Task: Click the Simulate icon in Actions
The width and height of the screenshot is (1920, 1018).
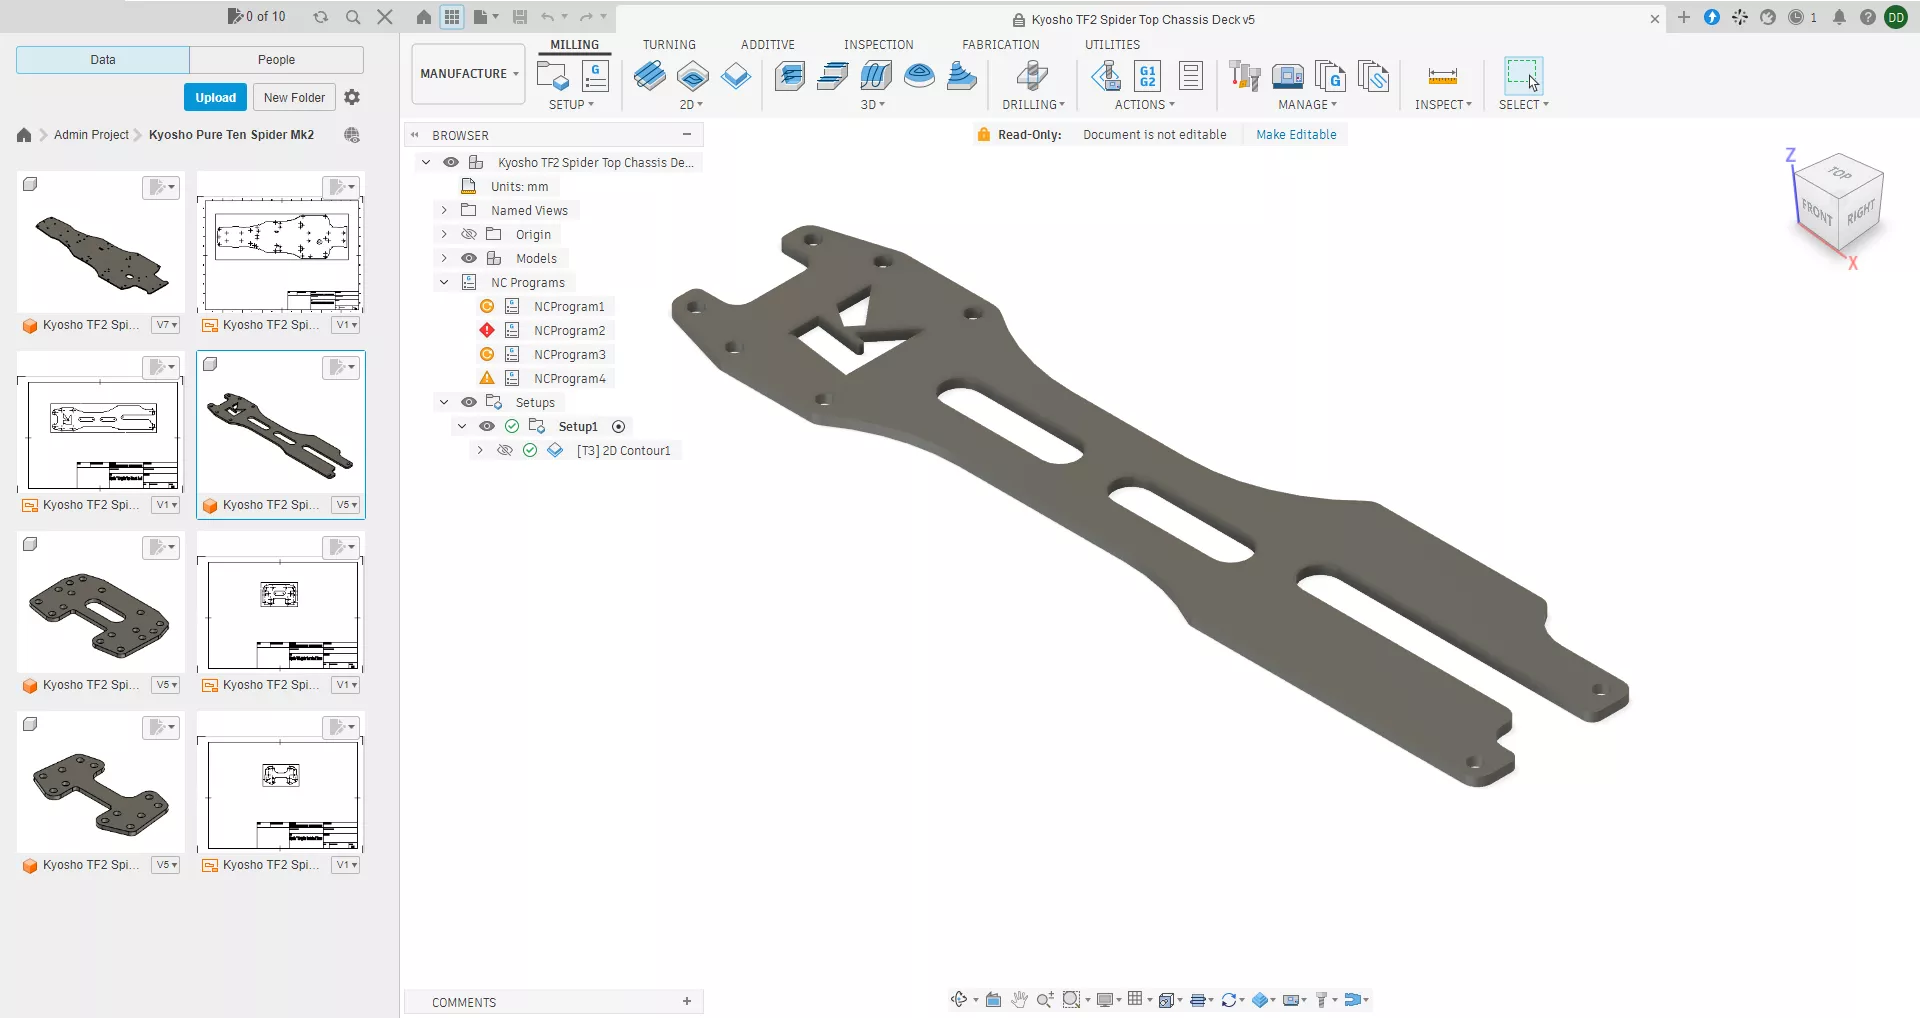Action: [1105, 76]
